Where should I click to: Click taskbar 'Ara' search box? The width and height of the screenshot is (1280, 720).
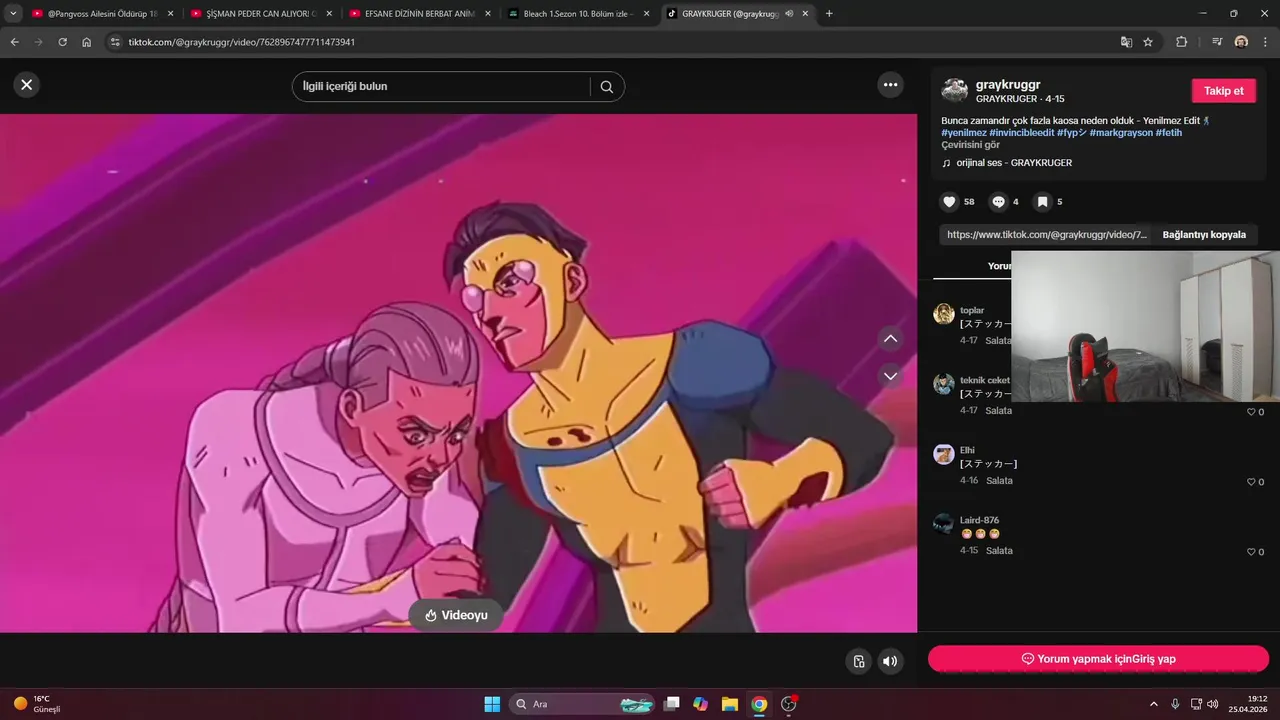(x=583, y=704)
